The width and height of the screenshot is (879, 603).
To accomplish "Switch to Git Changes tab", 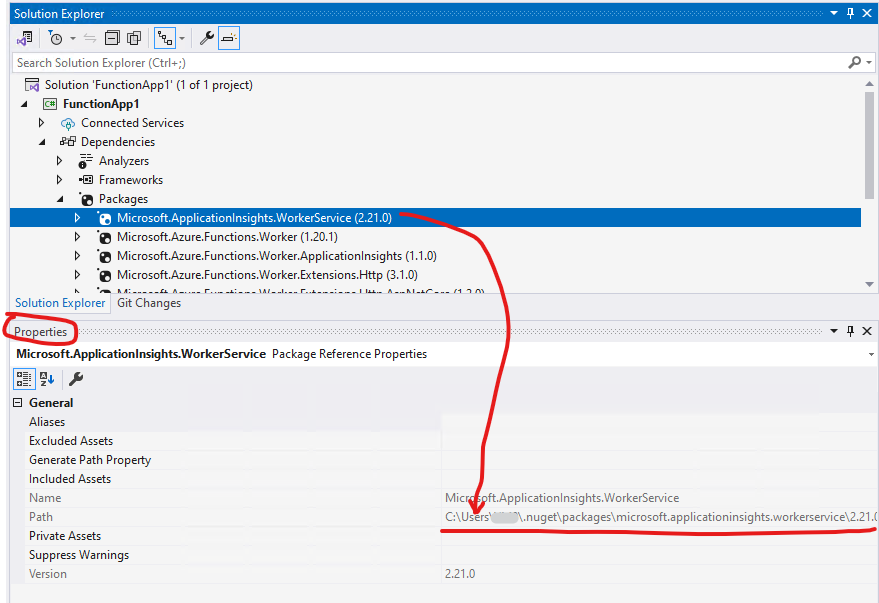I will pos(149,303).
